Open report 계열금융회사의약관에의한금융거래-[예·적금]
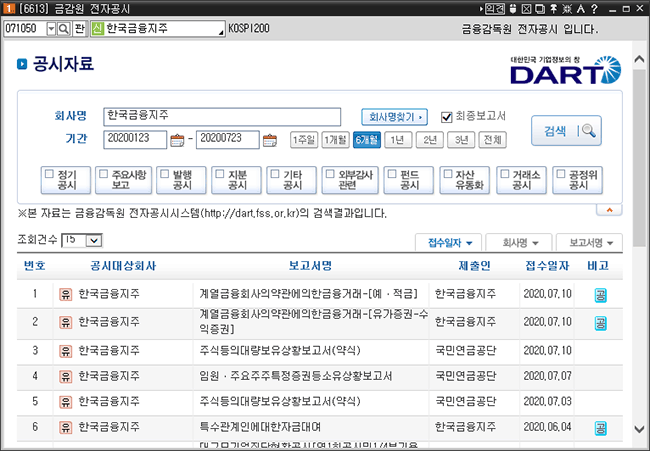The image size is (650, 451). pos(308,294)
